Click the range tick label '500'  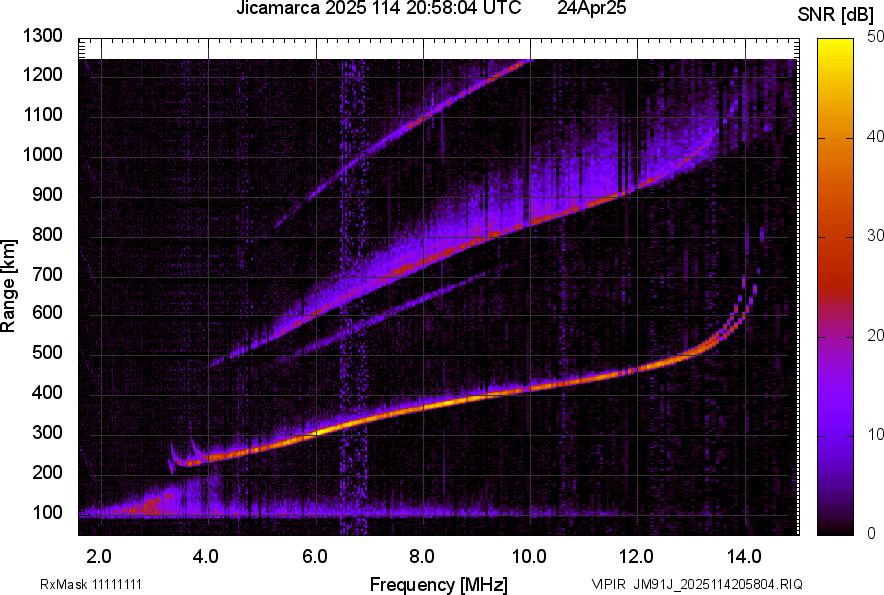(x=47, y=352)
